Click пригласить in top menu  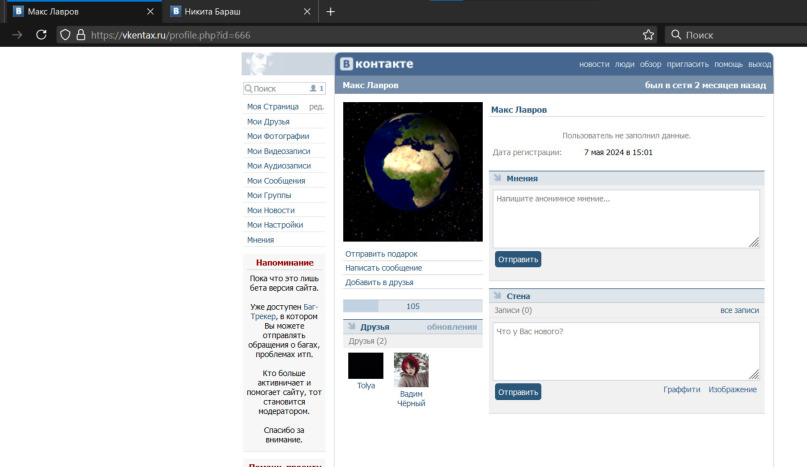[x=688, y=64]
